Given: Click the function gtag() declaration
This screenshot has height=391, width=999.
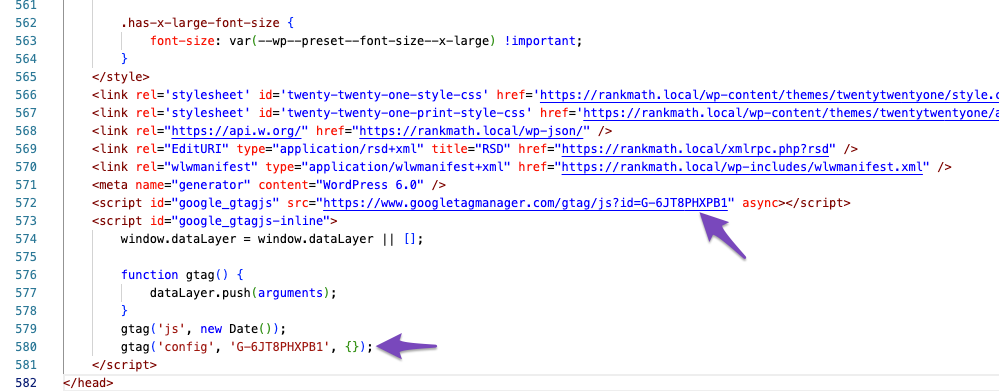Looking at the screenshot, I should (x=182, y=275).
